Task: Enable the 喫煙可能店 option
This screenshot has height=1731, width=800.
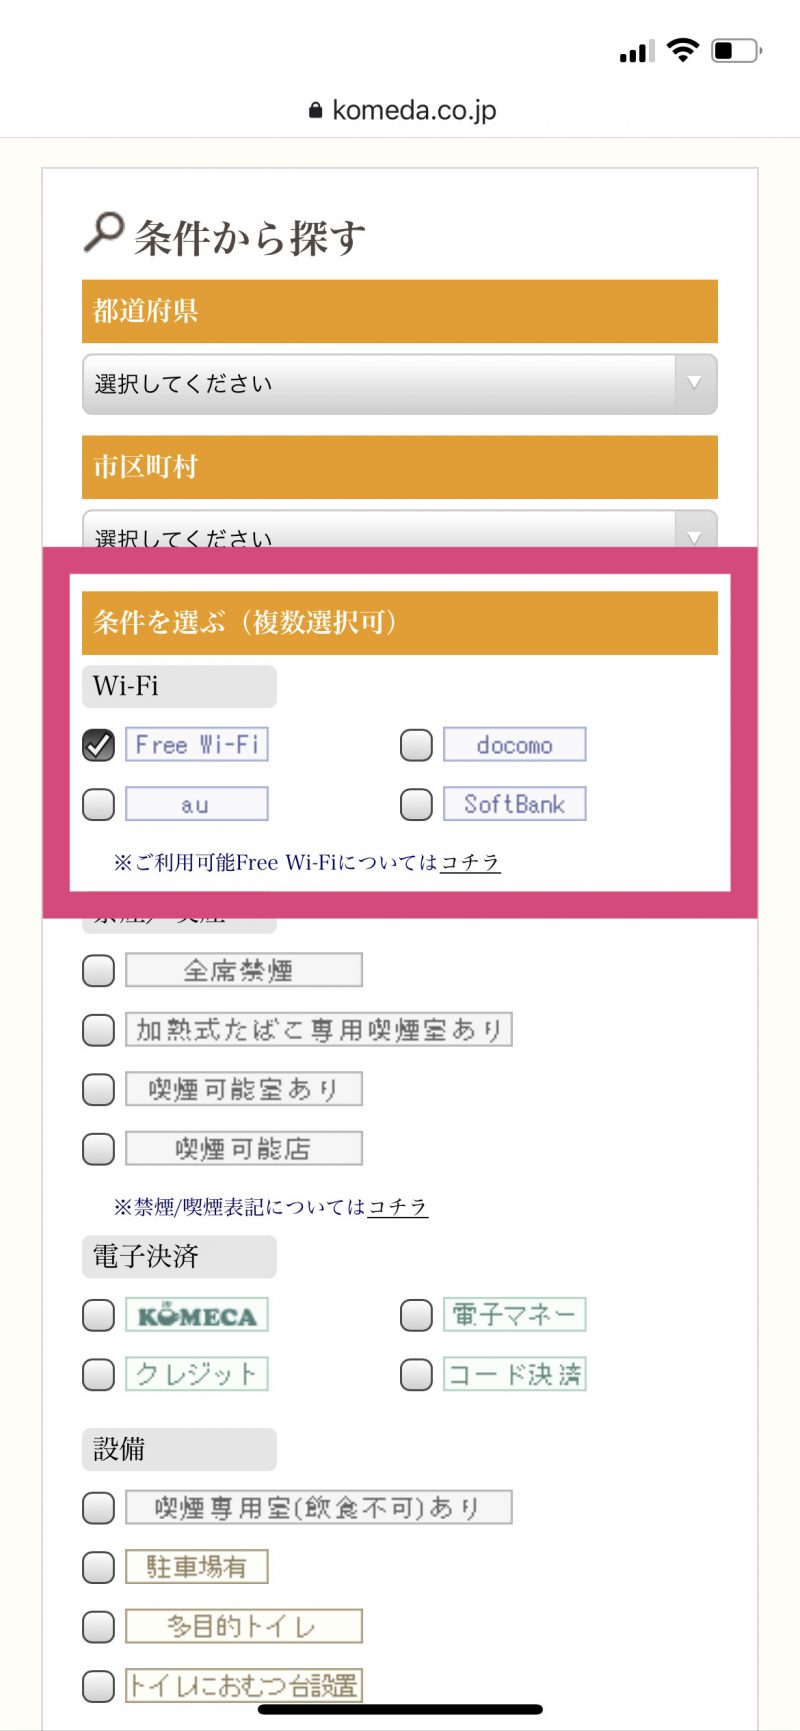Action: pyautogui.click(x=98, y=1147)
